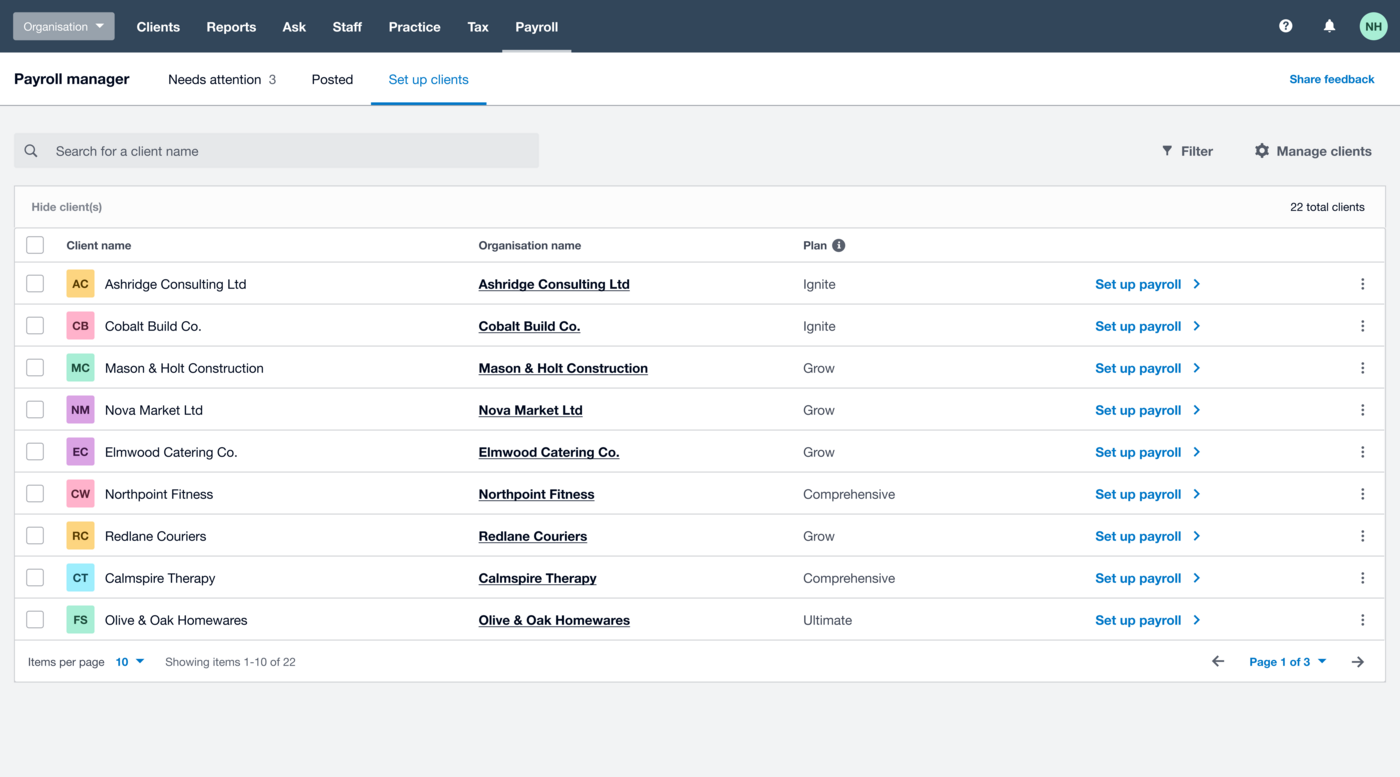The height and width of the screenshot is (777, 1400).
Task: Click the Plan column info icon
Action: tap(838, 246)
